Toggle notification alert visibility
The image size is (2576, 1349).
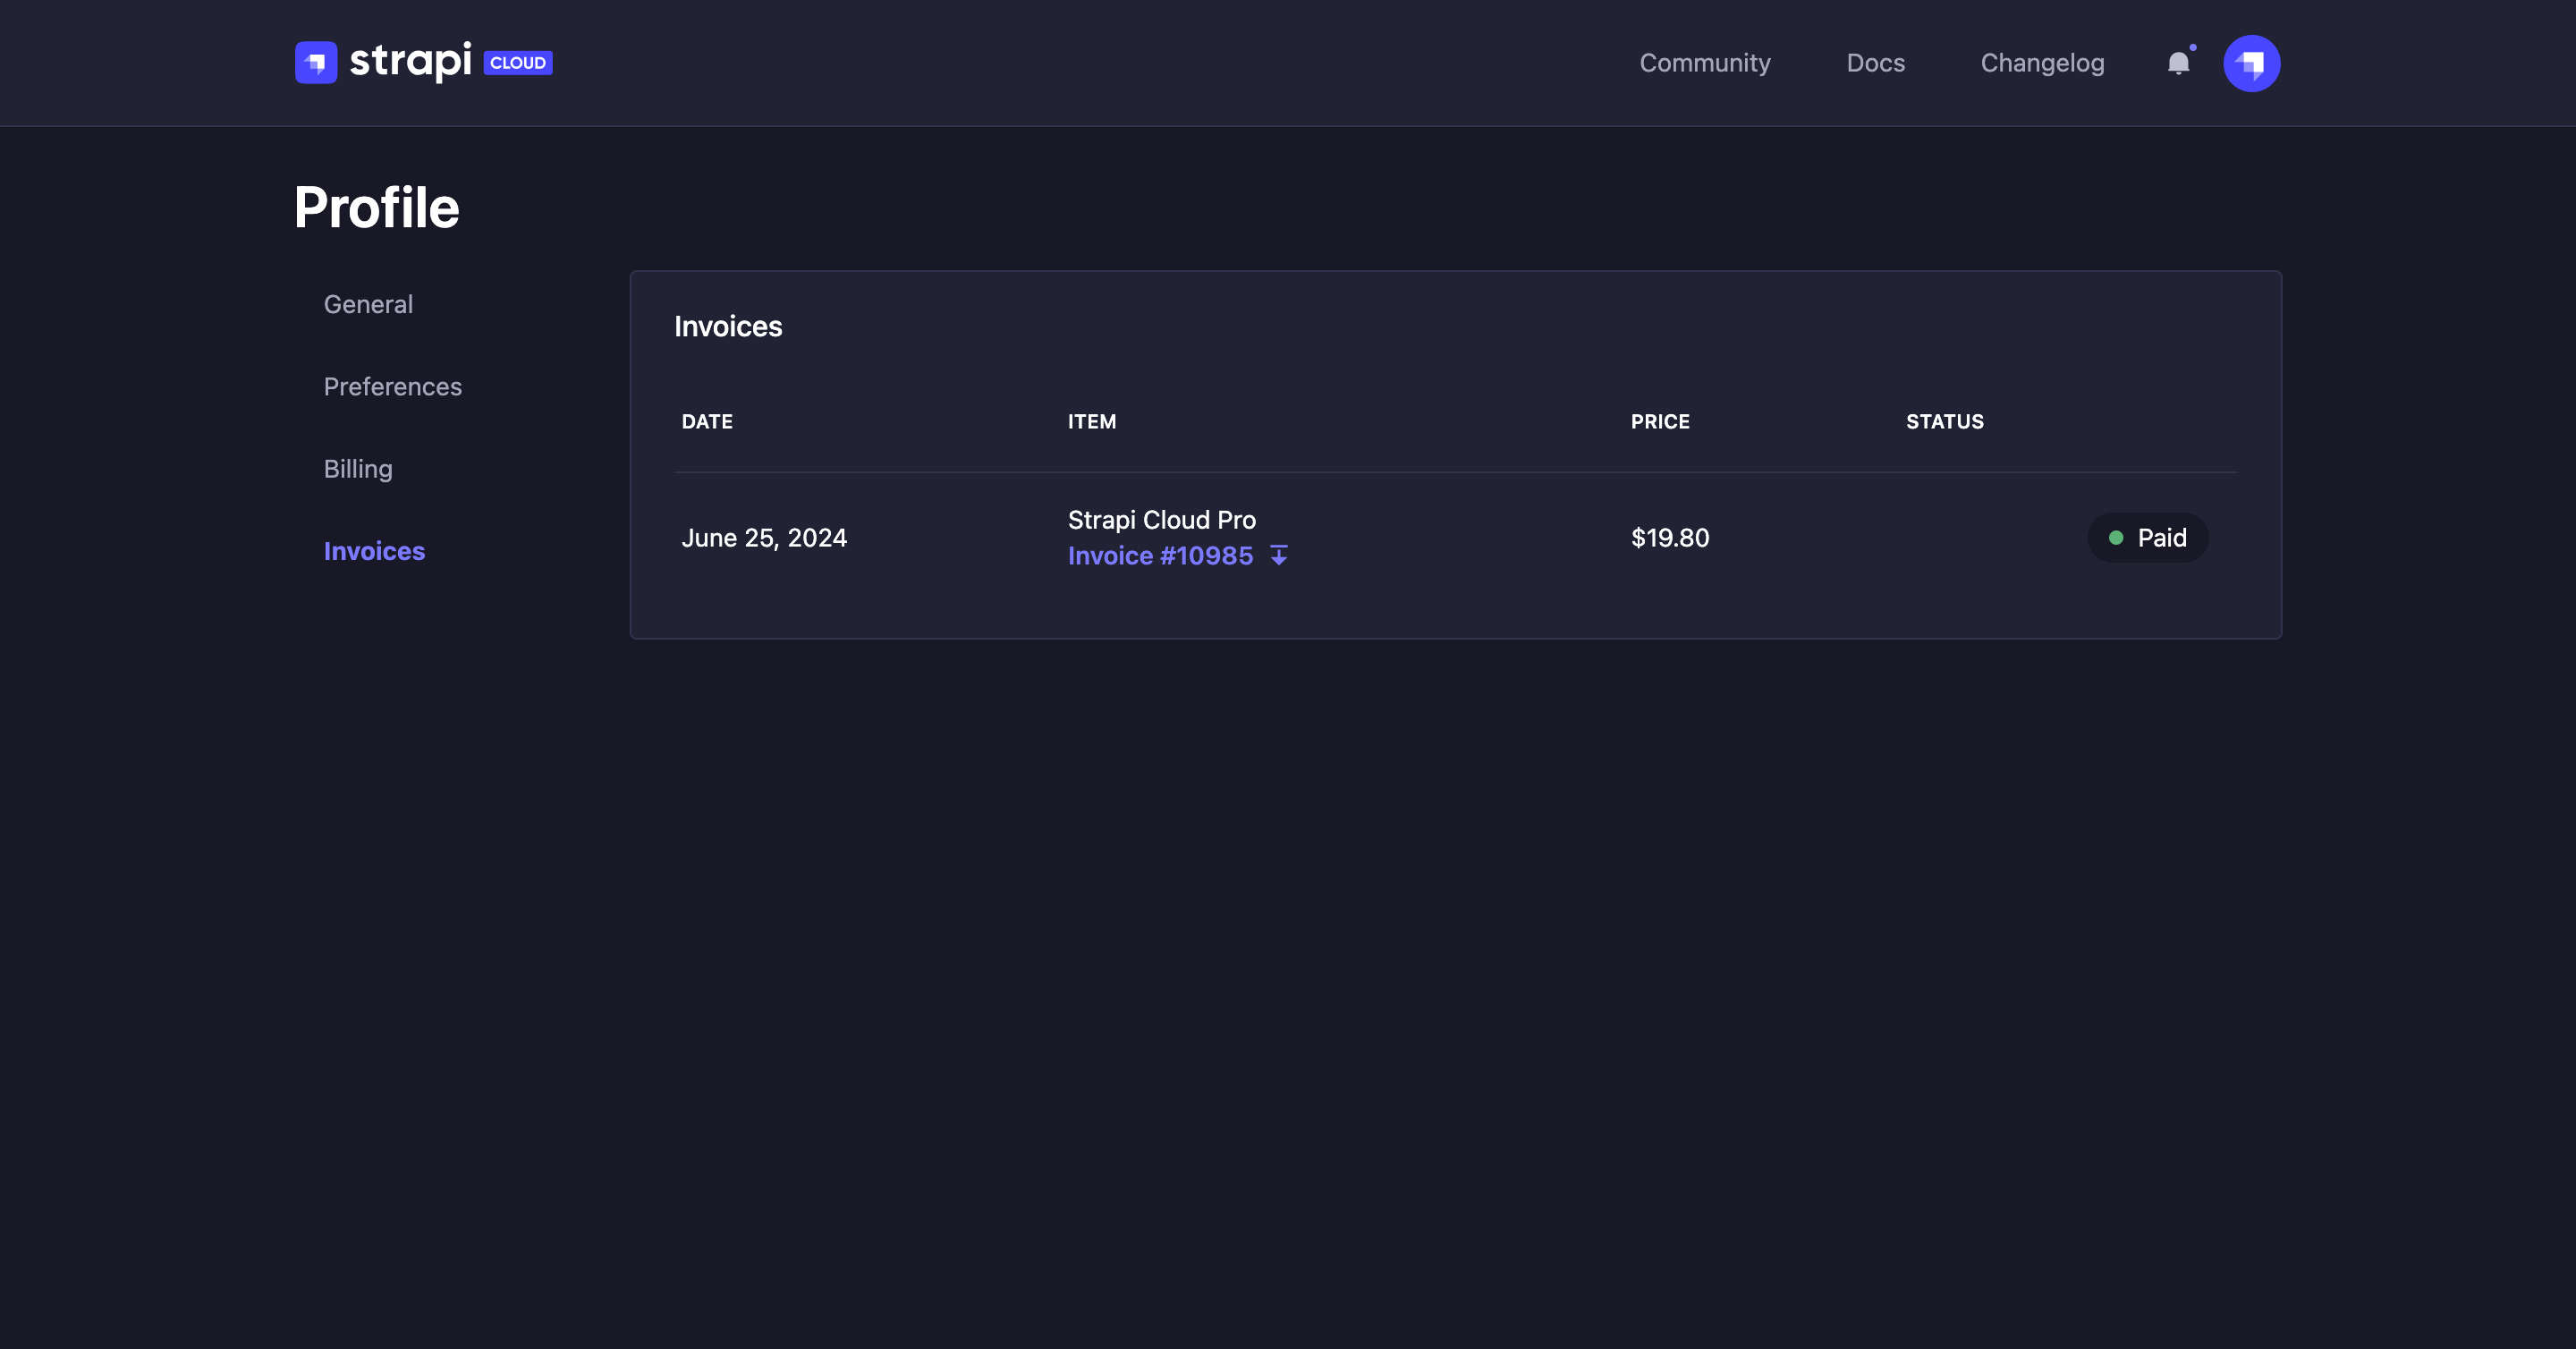click(x=2177, y=63)
